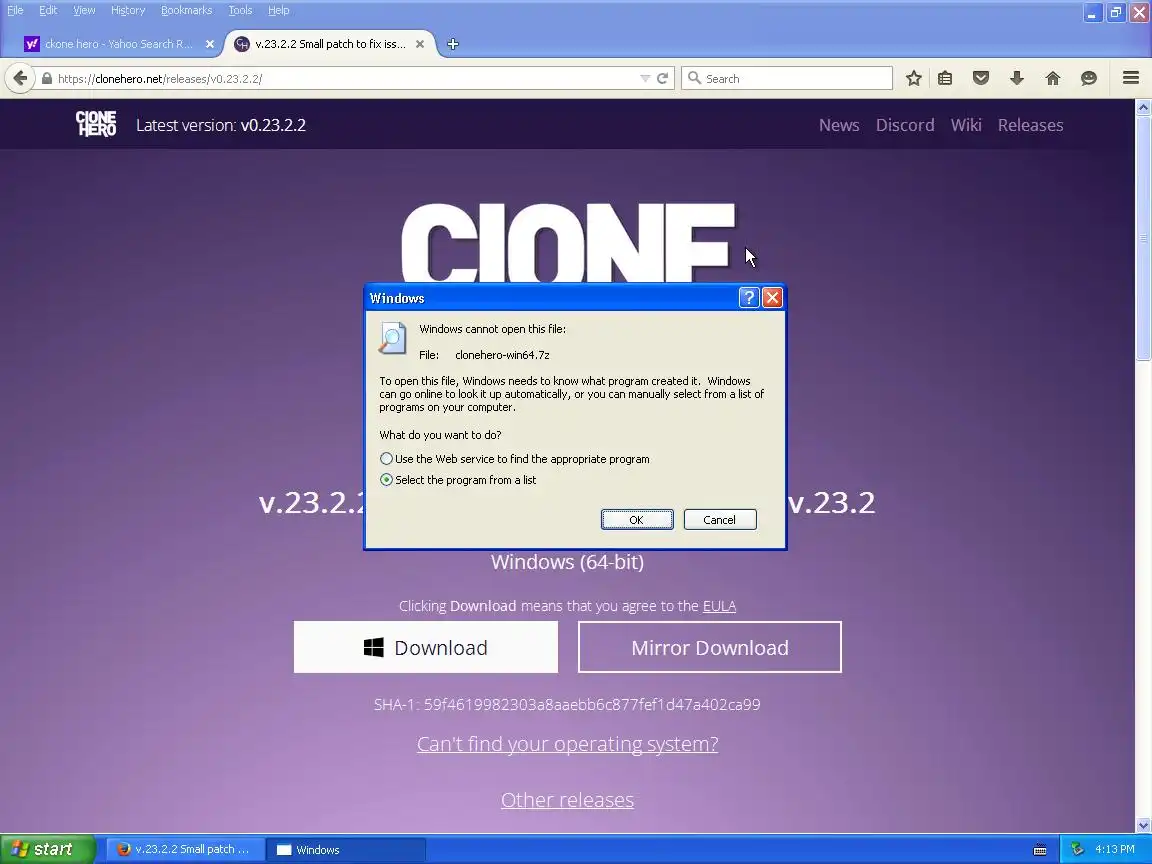
Task: Click the chat smiley icon in the toolbar
Action: tap(1089, 79)
